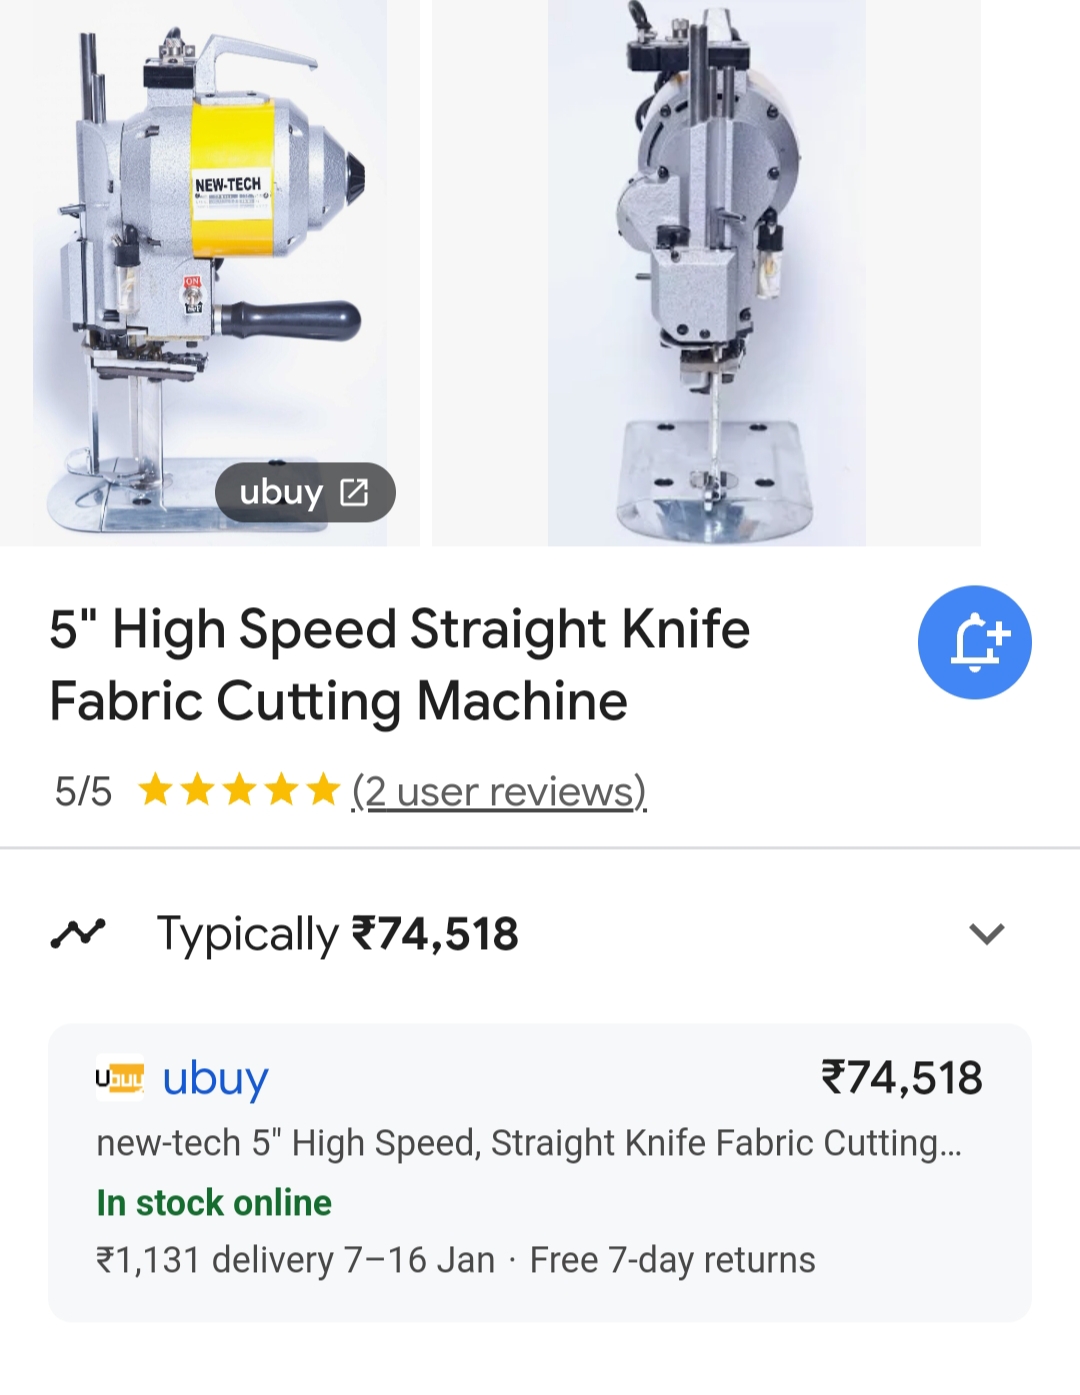Viewport: 1080px width, 1395px height.
Task: Open the 2 user reviews link
Action: pos(499,791)
